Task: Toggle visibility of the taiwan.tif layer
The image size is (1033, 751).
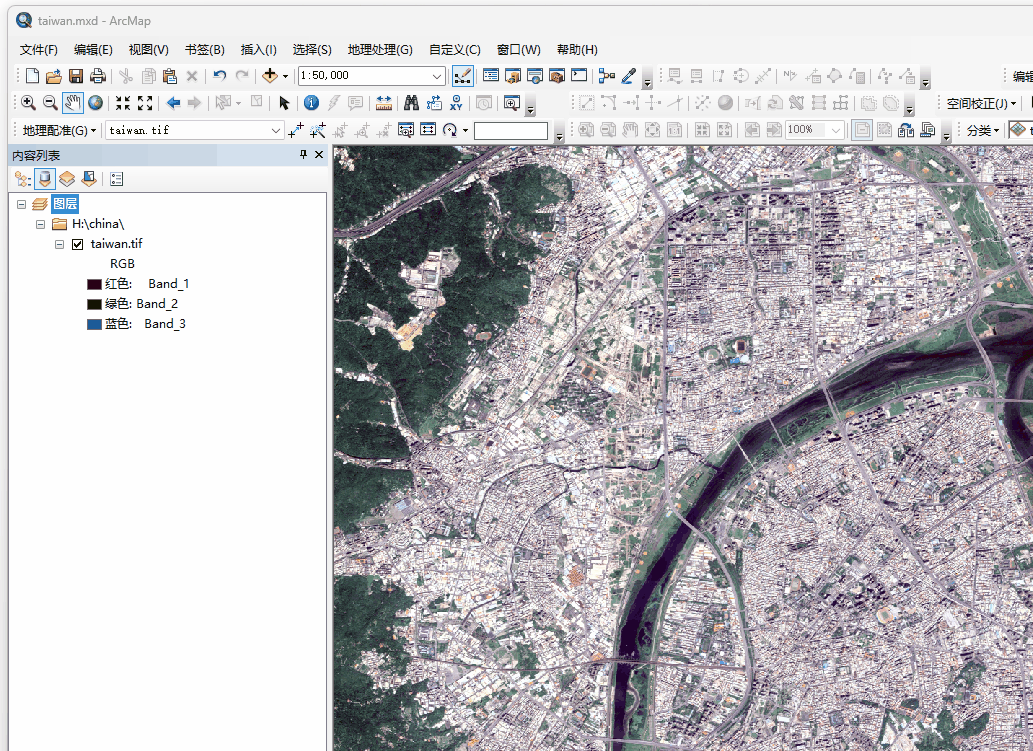Action: pyautogui.click(x=77, y=243)
